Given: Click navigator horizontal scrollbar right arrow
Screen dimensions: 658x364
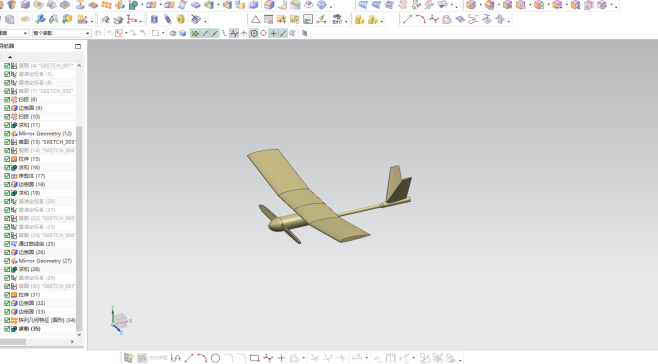Looking at the screenshot, I should pyautogui.click(x=72, y=342).
